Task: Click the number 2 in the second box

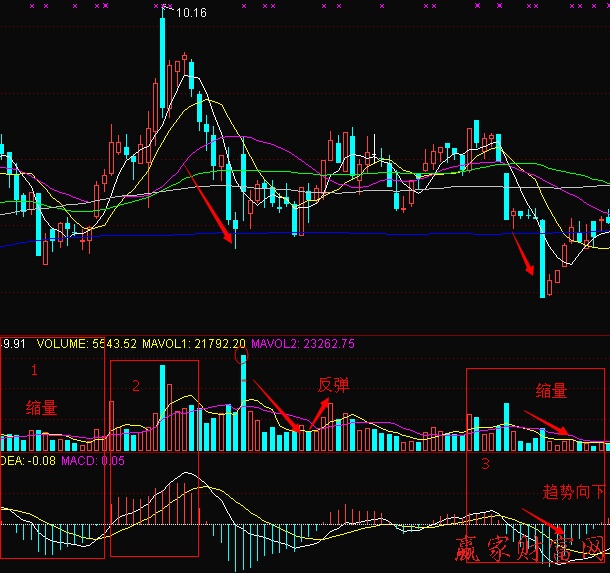Action: click(x=135, y=387)
